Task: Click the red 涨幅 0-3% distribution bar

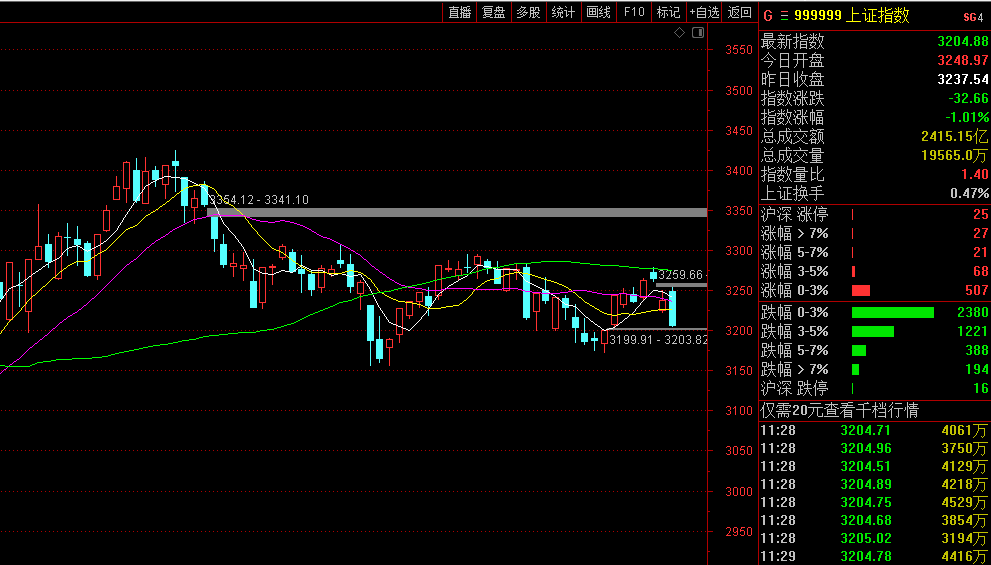Action: coord(860,290)
